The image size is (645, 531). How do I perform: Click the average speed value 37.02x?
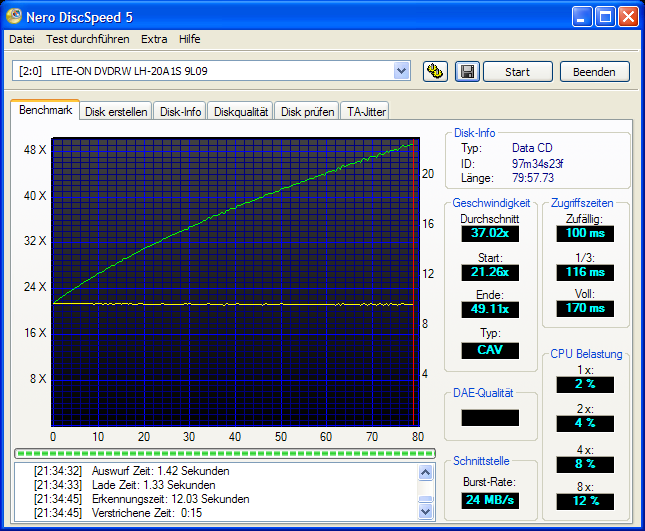[x=490, y=233]
